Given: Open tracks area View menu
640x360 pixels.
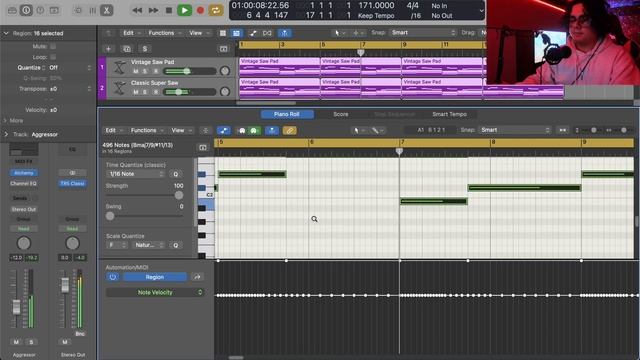Looking at the screenshot, I should tap(198, 33).
